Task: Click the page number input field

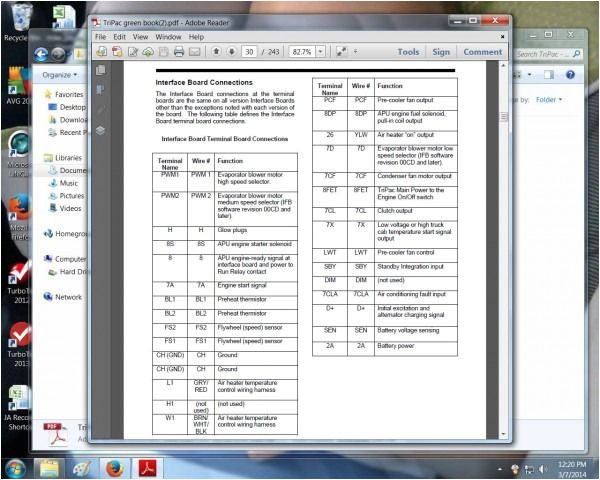Action: pos(249,52)
